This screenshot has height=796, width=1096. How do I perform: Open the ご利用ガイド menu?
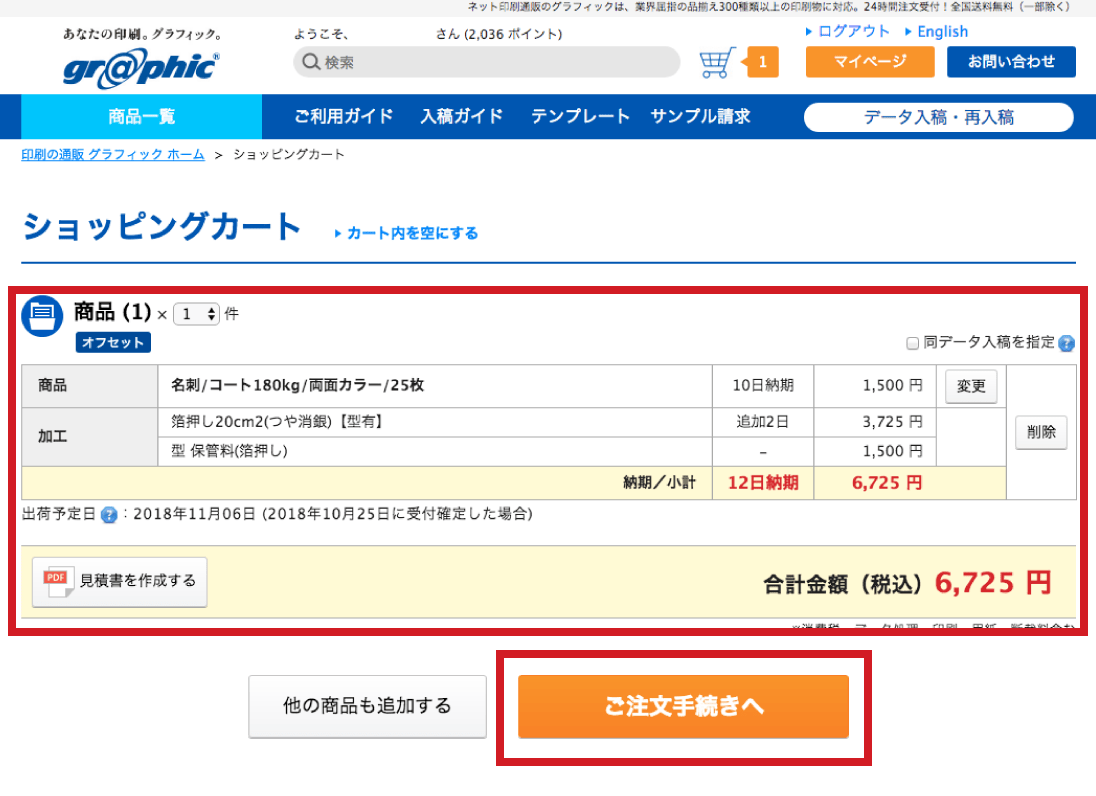coord(343,117)
